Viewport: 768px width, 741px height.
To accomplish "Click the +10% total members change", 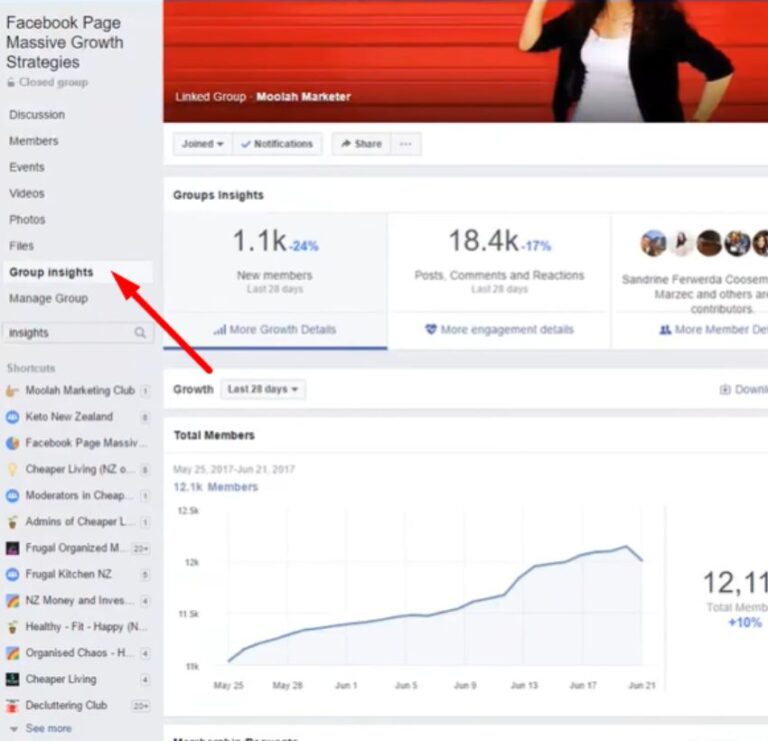I will point(744,622).
